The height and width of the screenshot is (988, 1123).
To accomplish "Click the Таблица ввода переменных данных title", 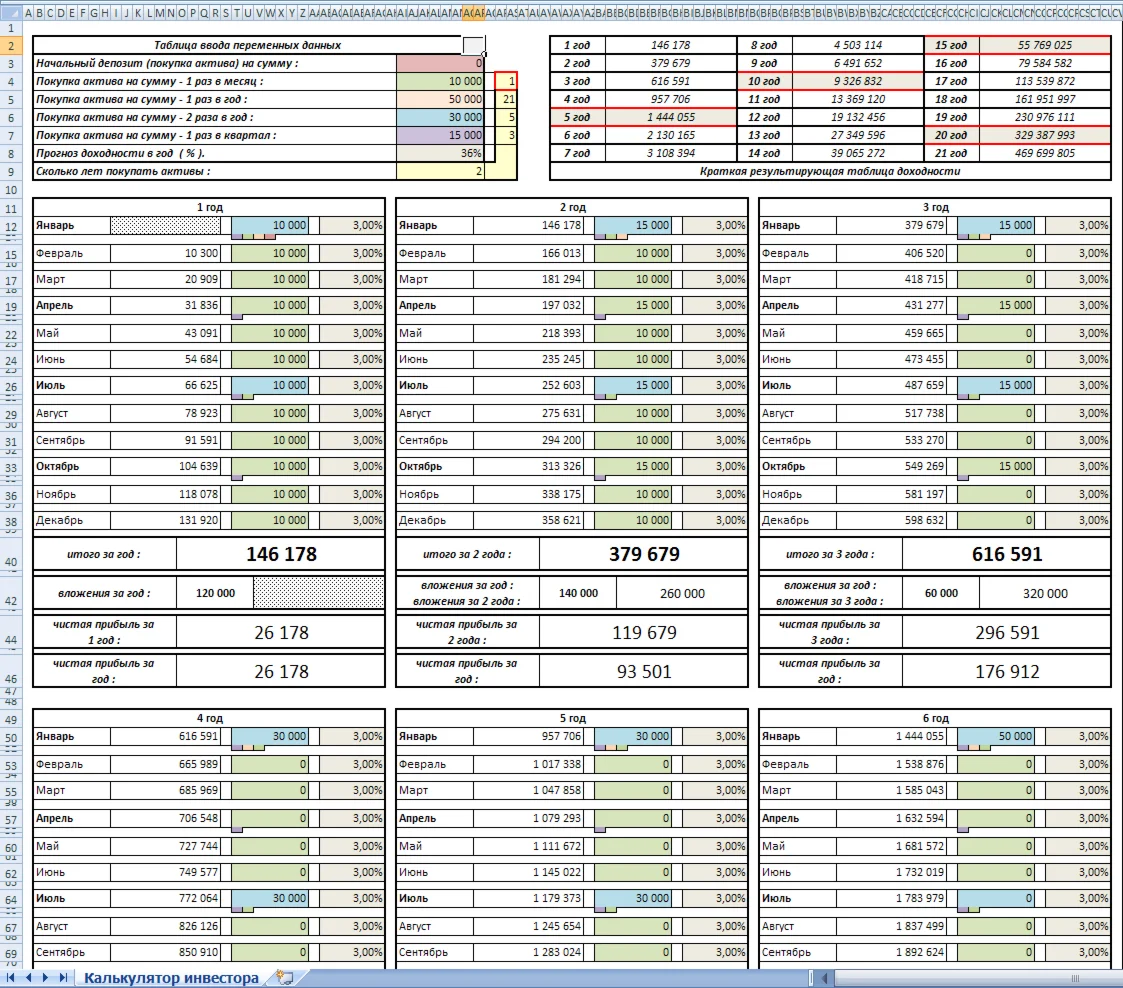I will pos(247,45).
